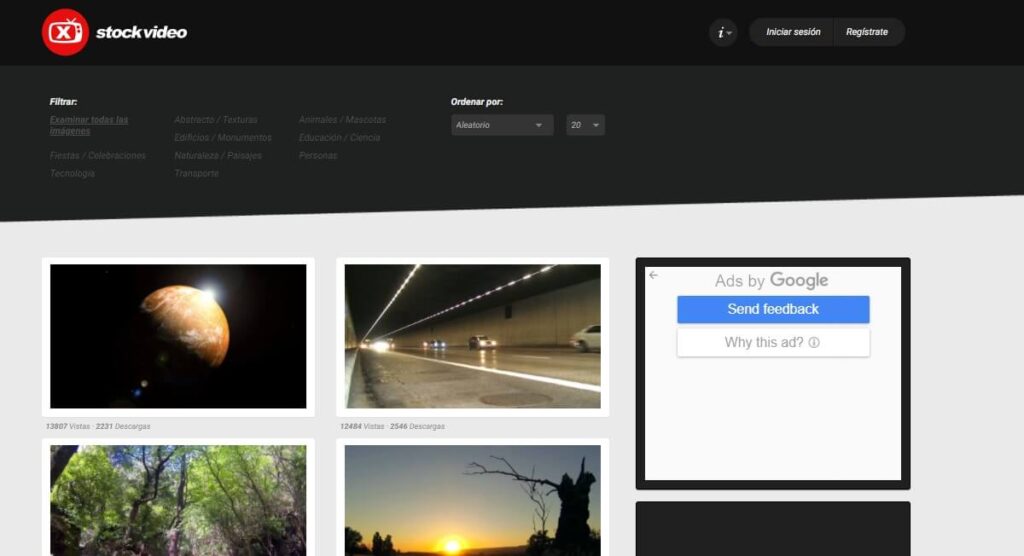This screenshot has width=1024, height=556.
Task: Open the sunset with dead tree thumbnail
Action: click(x=472, y=500)
